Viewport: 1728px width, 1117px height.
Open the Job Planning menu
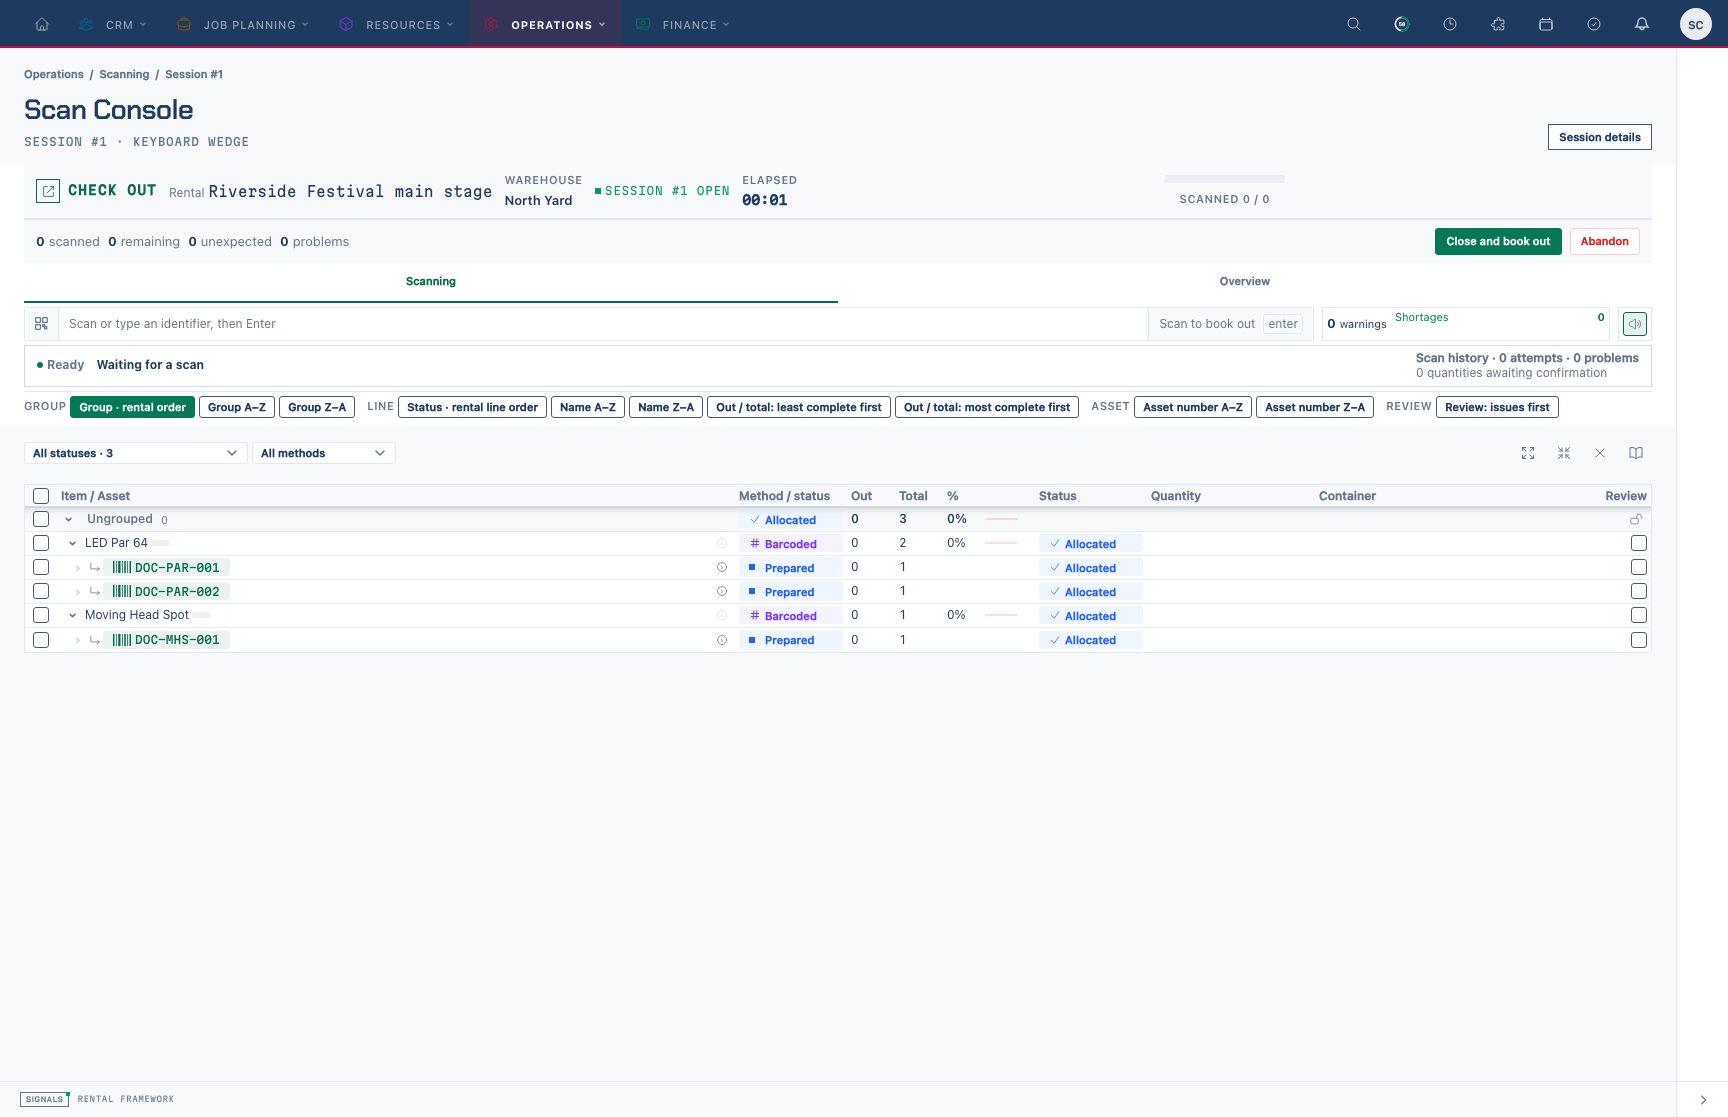coord(242,24)
